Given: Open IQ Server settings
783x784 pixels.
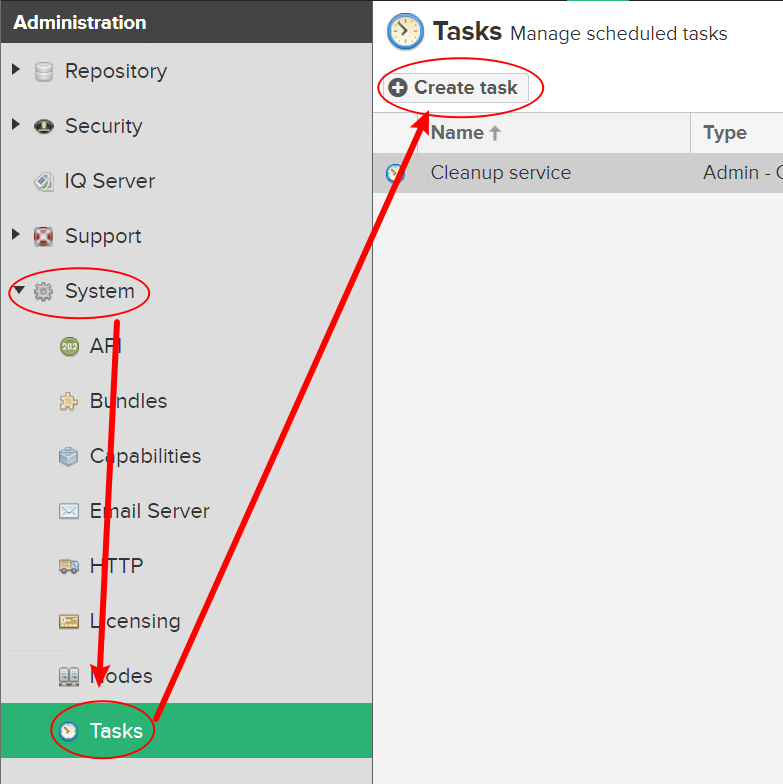Looking at the screenshot, I should (110, 181).
